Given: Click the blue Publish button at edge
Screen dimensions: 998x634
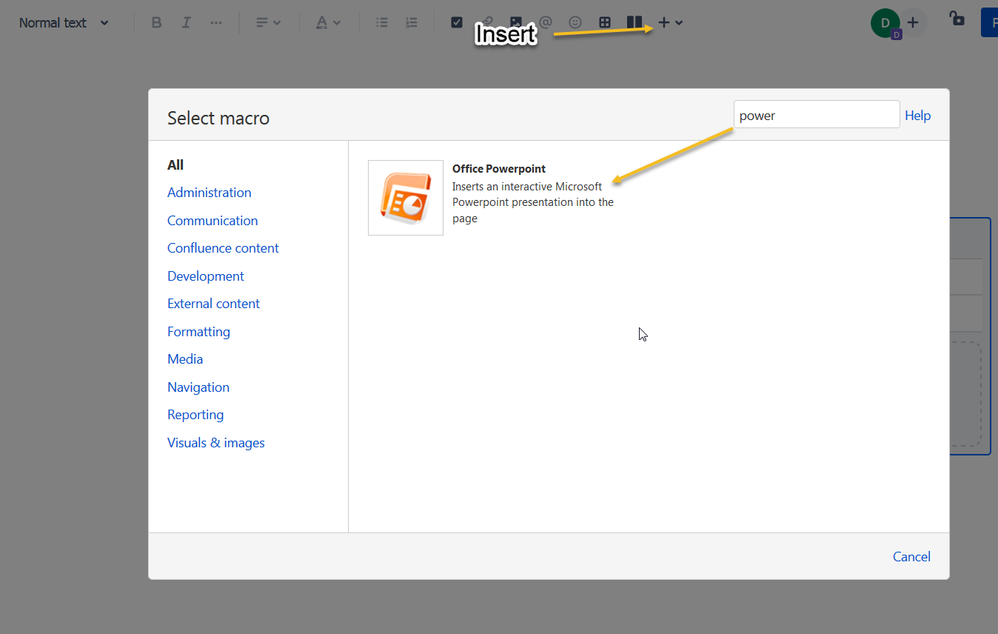Looking at the screenshot, I should click(x=990, y=24).
